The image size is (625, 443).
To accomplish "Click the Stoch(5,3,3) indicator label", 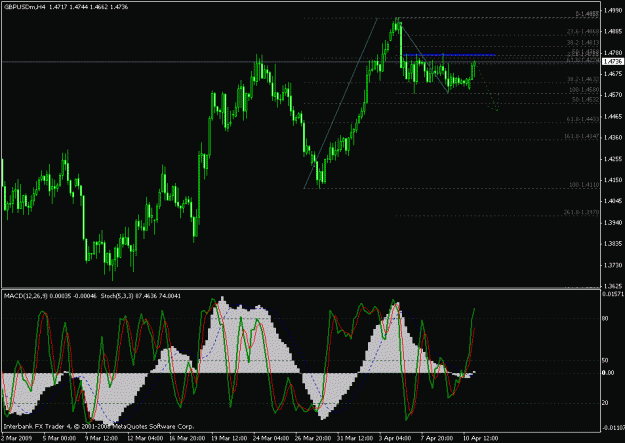I will point(118,296).
